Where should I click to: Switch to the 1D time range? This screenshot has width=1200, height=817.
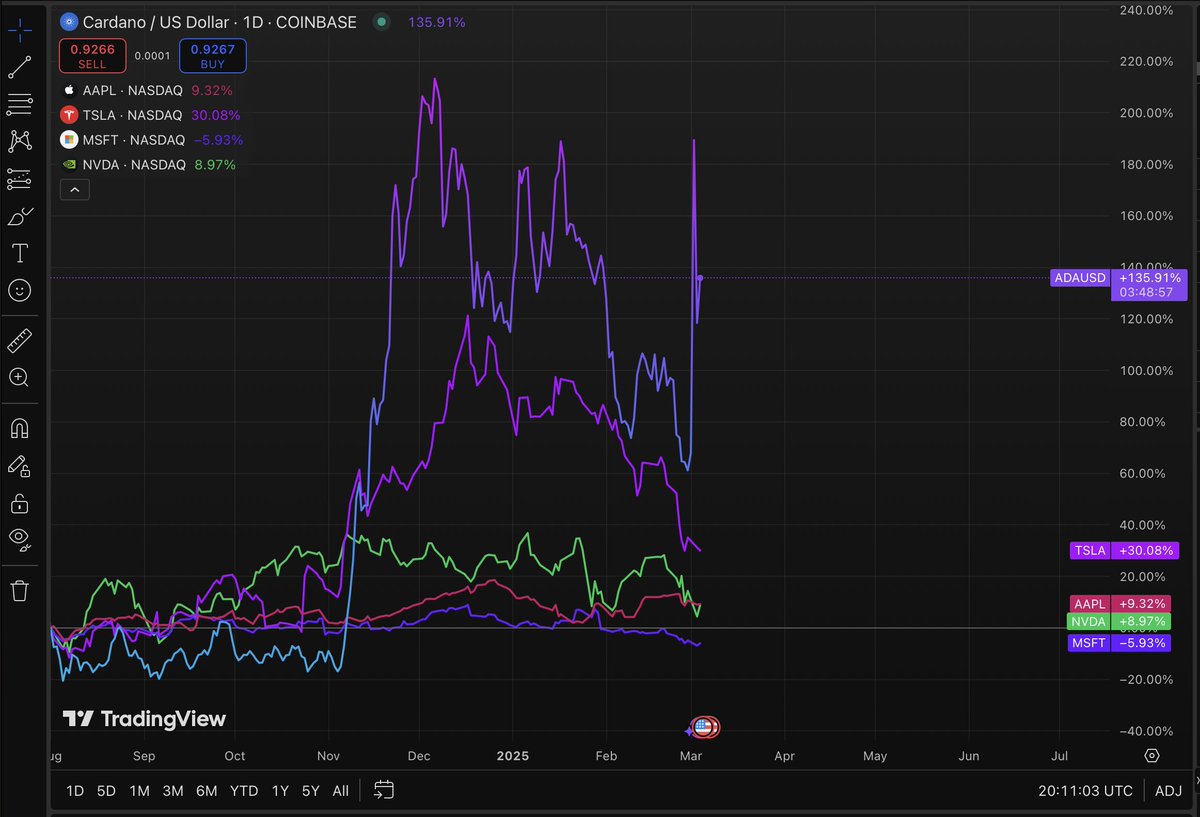click(x=75, y=791)
